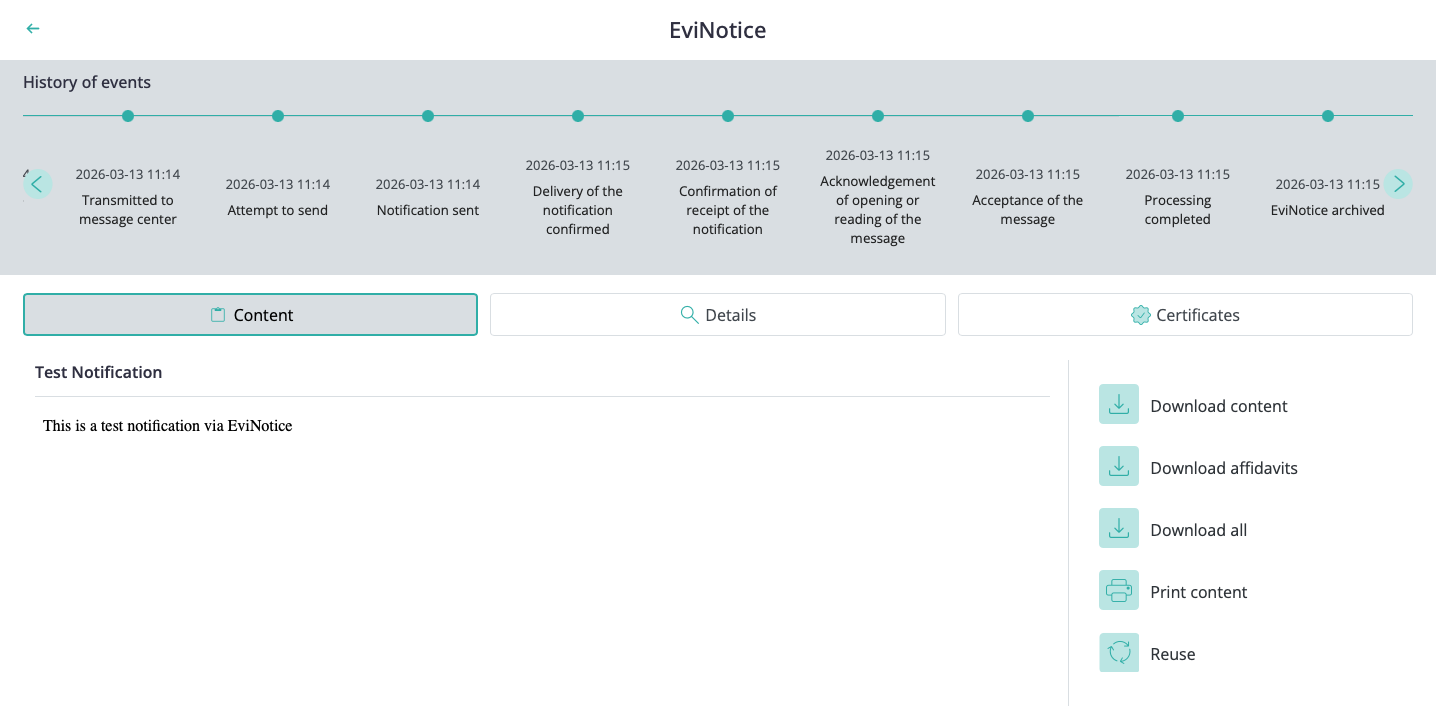
Task: Click the clipboard icon in Content tab
Action: [218, 315]
